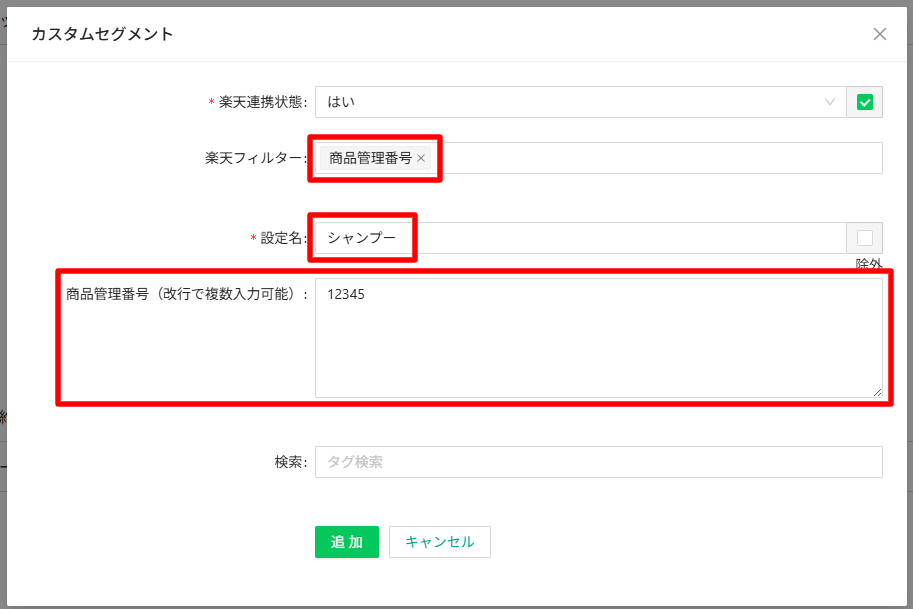Focus the 商品管理番号 textarea with 12345
This screenshot has width=913, height=609.
[598, 338]
